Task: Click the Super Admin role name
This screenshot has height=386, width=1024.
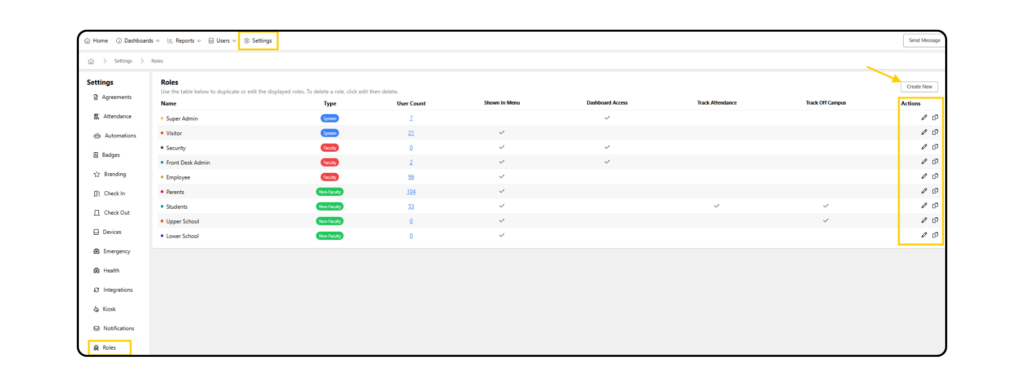Action: (182, 118)
